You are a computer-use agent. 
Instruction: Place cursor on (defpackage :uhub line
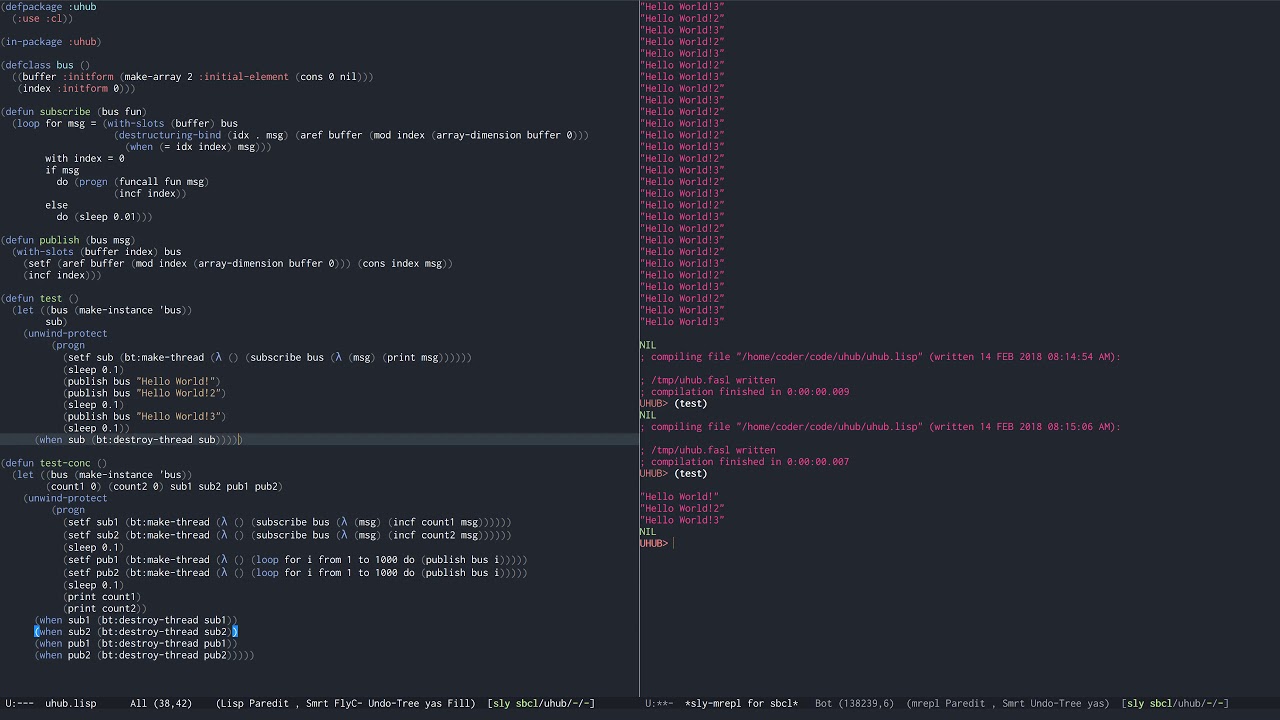49,7
